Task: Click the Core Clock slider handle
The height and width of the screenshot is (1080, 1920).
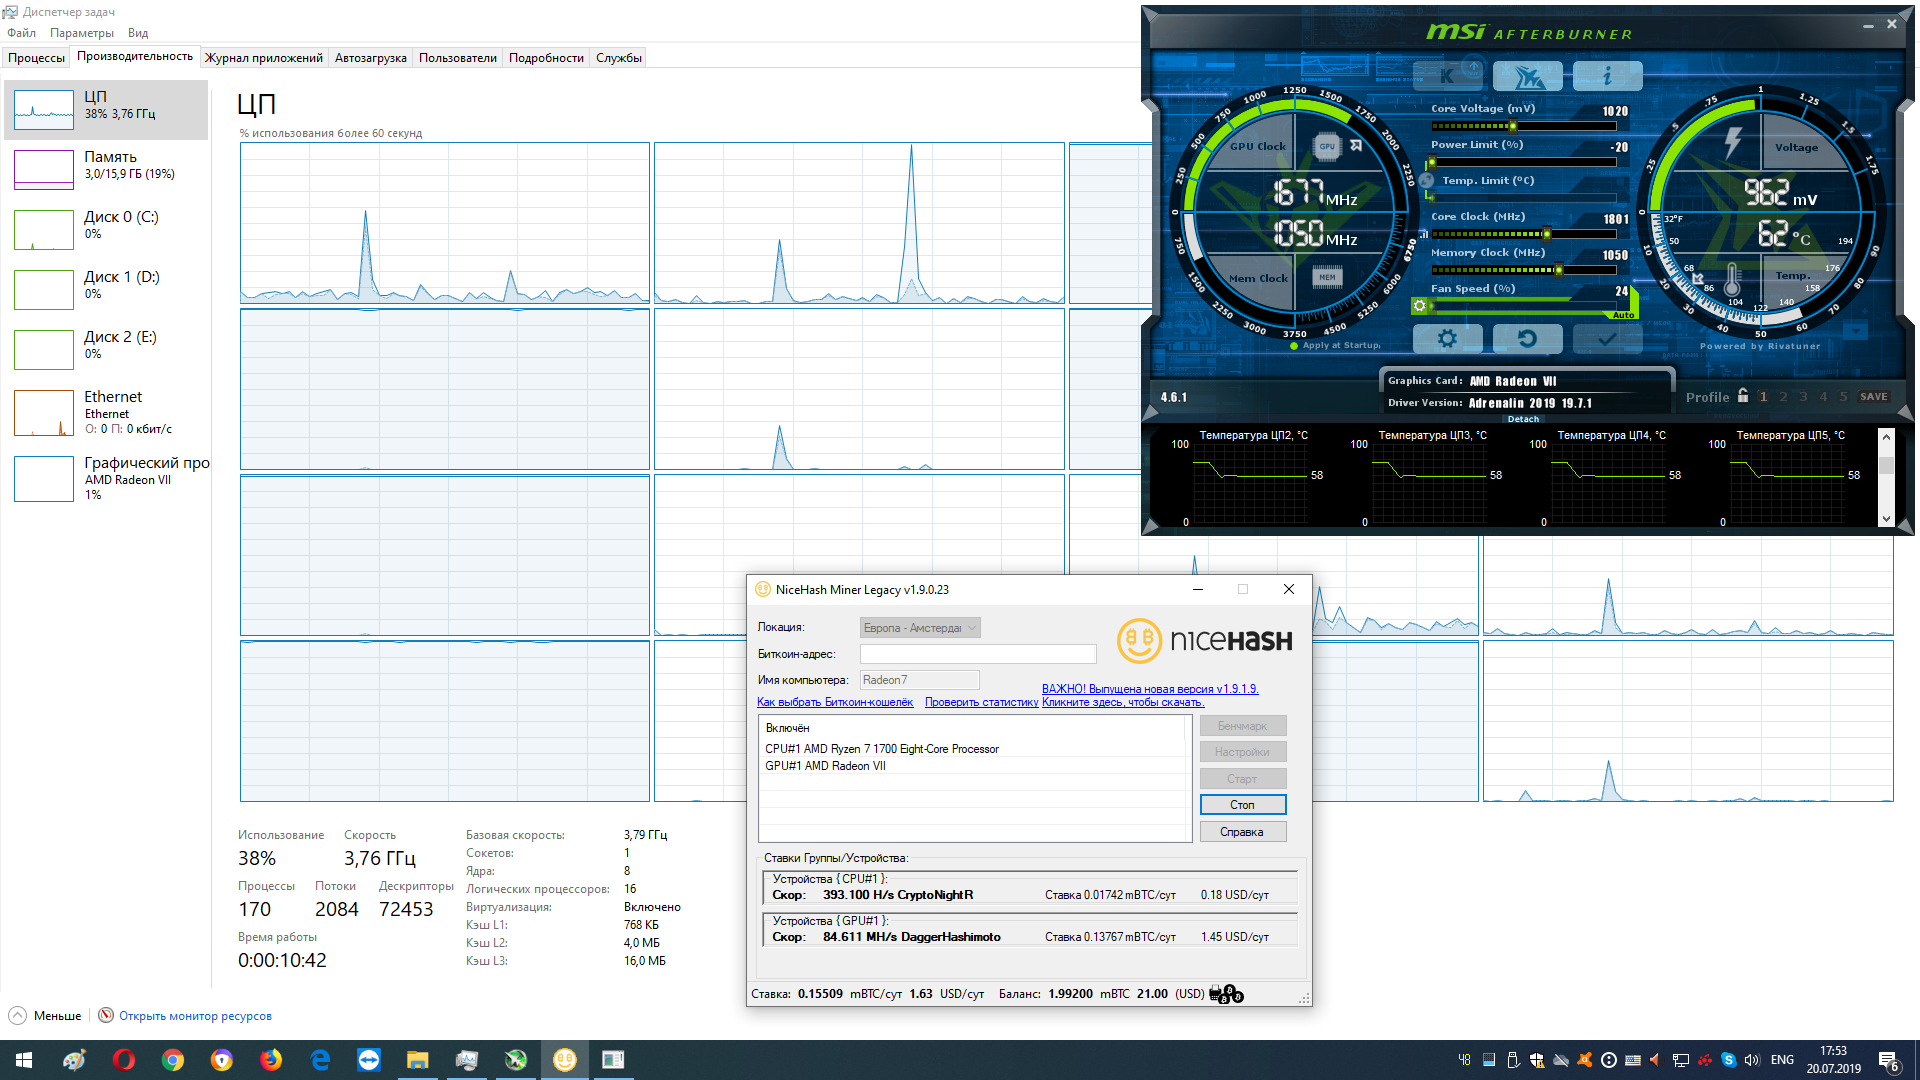Action: (x=1546, y=235)
